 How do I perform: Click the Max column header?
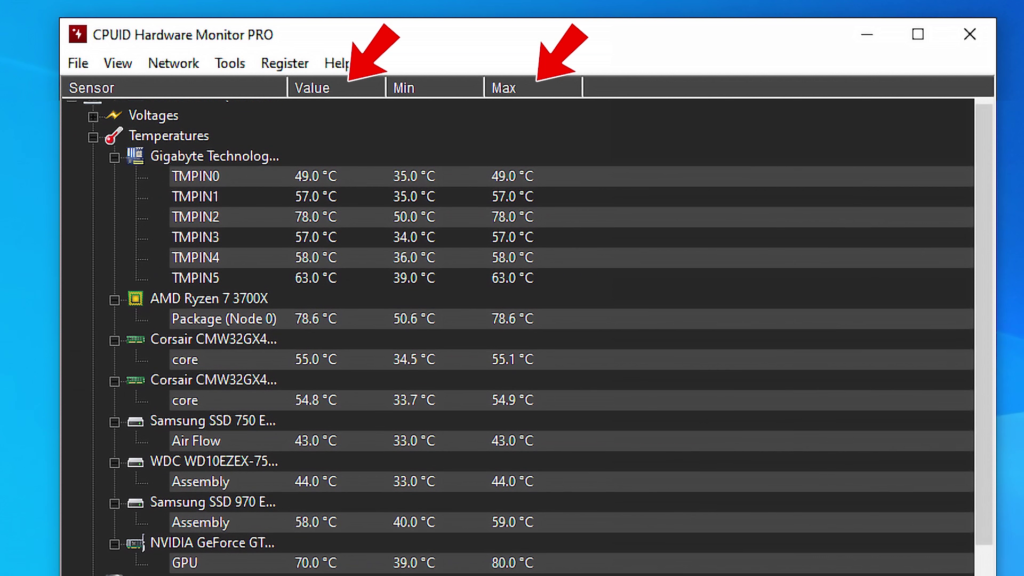point(534,88)
